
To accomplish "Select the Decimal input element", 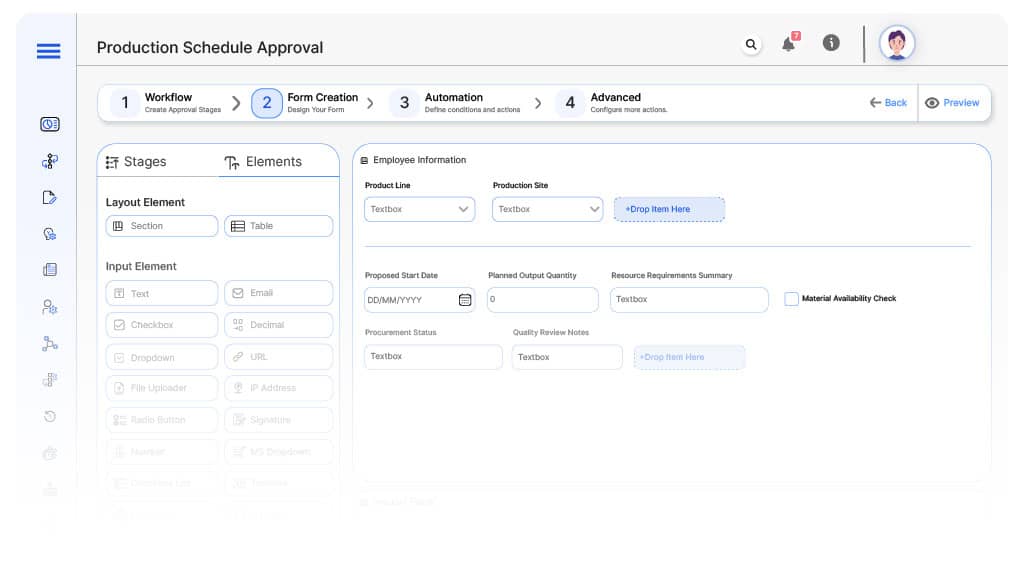I will 279,325.
